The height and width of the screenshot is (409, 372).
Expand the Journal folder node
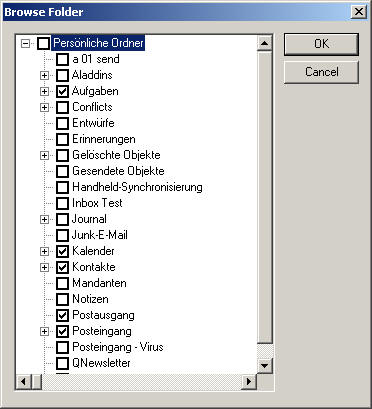coord(44,219)
